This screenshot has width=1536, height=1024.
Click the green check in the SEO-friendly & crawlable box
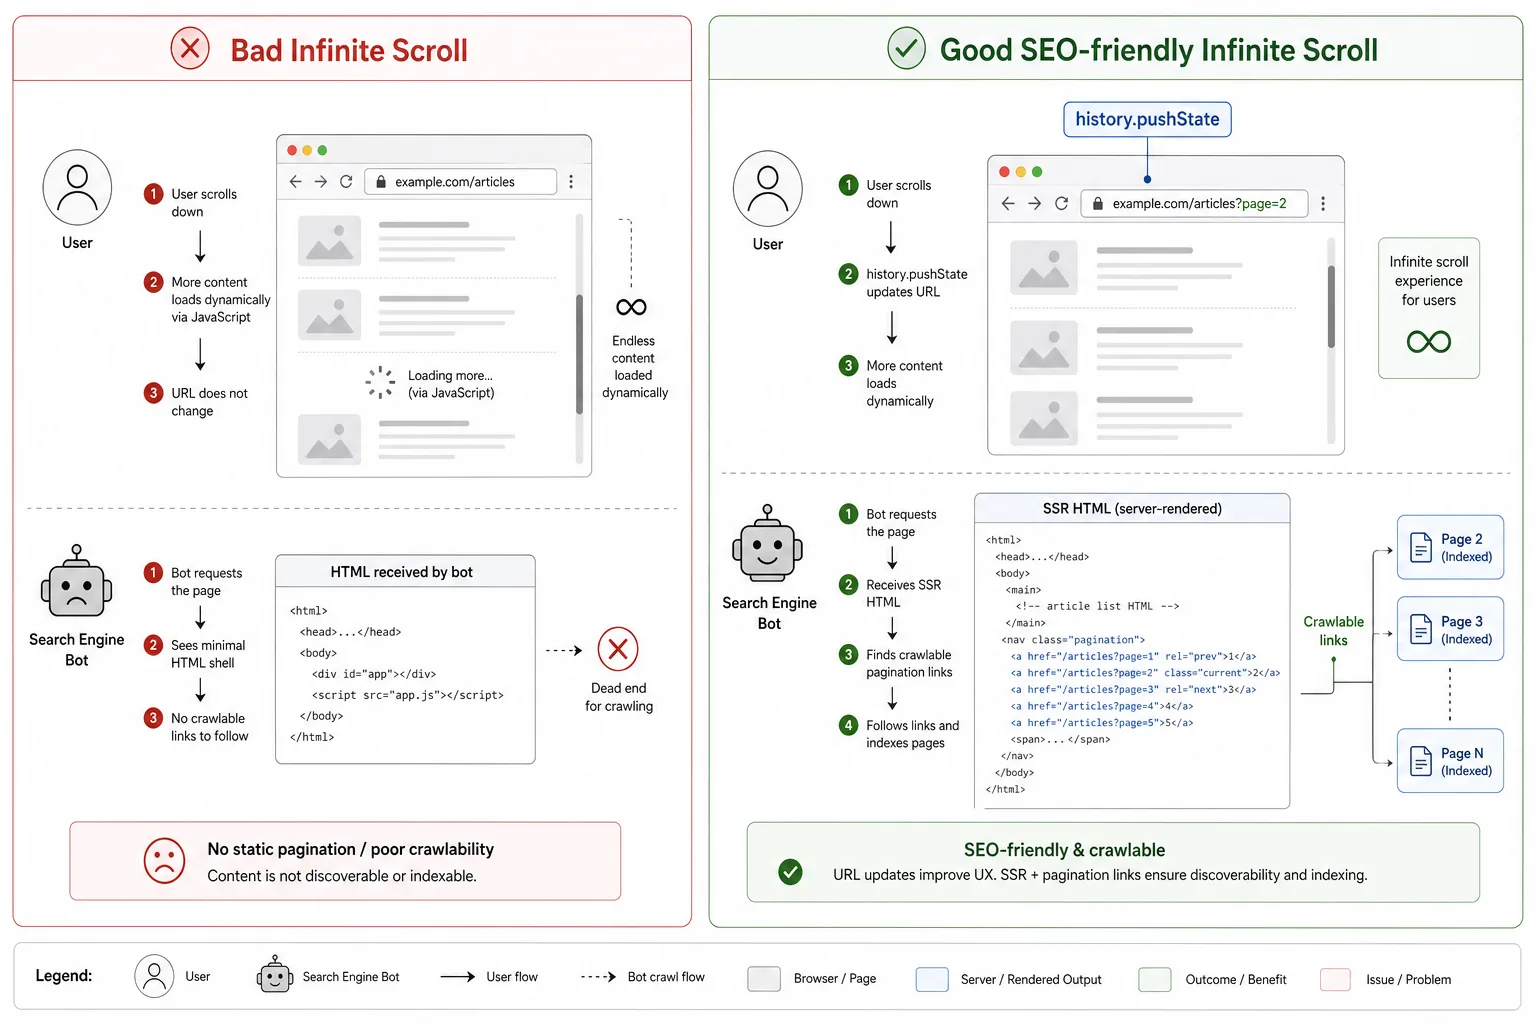point(790,872)
